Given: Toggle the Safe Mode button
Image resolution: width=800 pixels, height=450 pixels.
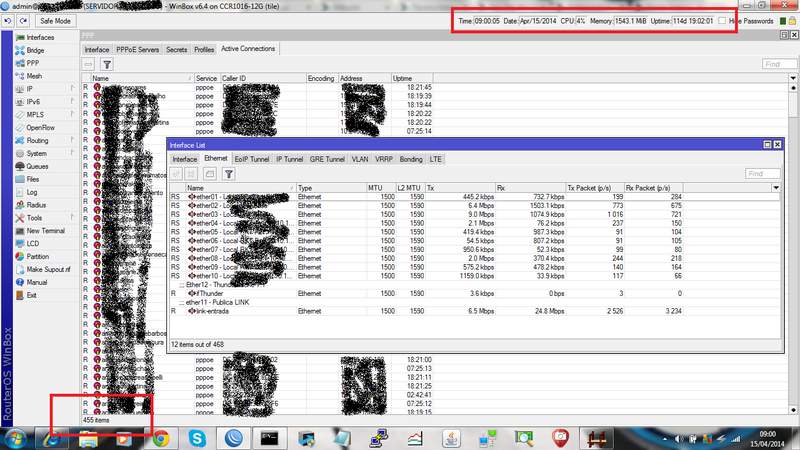Looking at the screenshot, I should (x=55, y=21).
